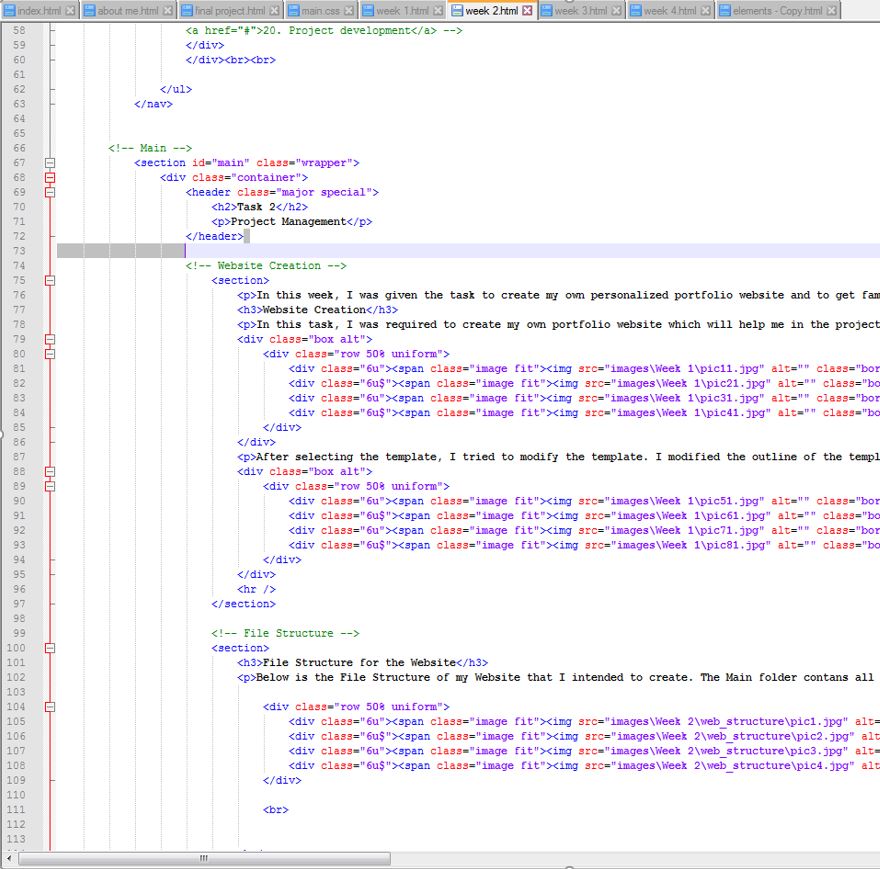Collapse the div container fold on line 68
This screenshot has width=880, height=869.
(50, 178)
